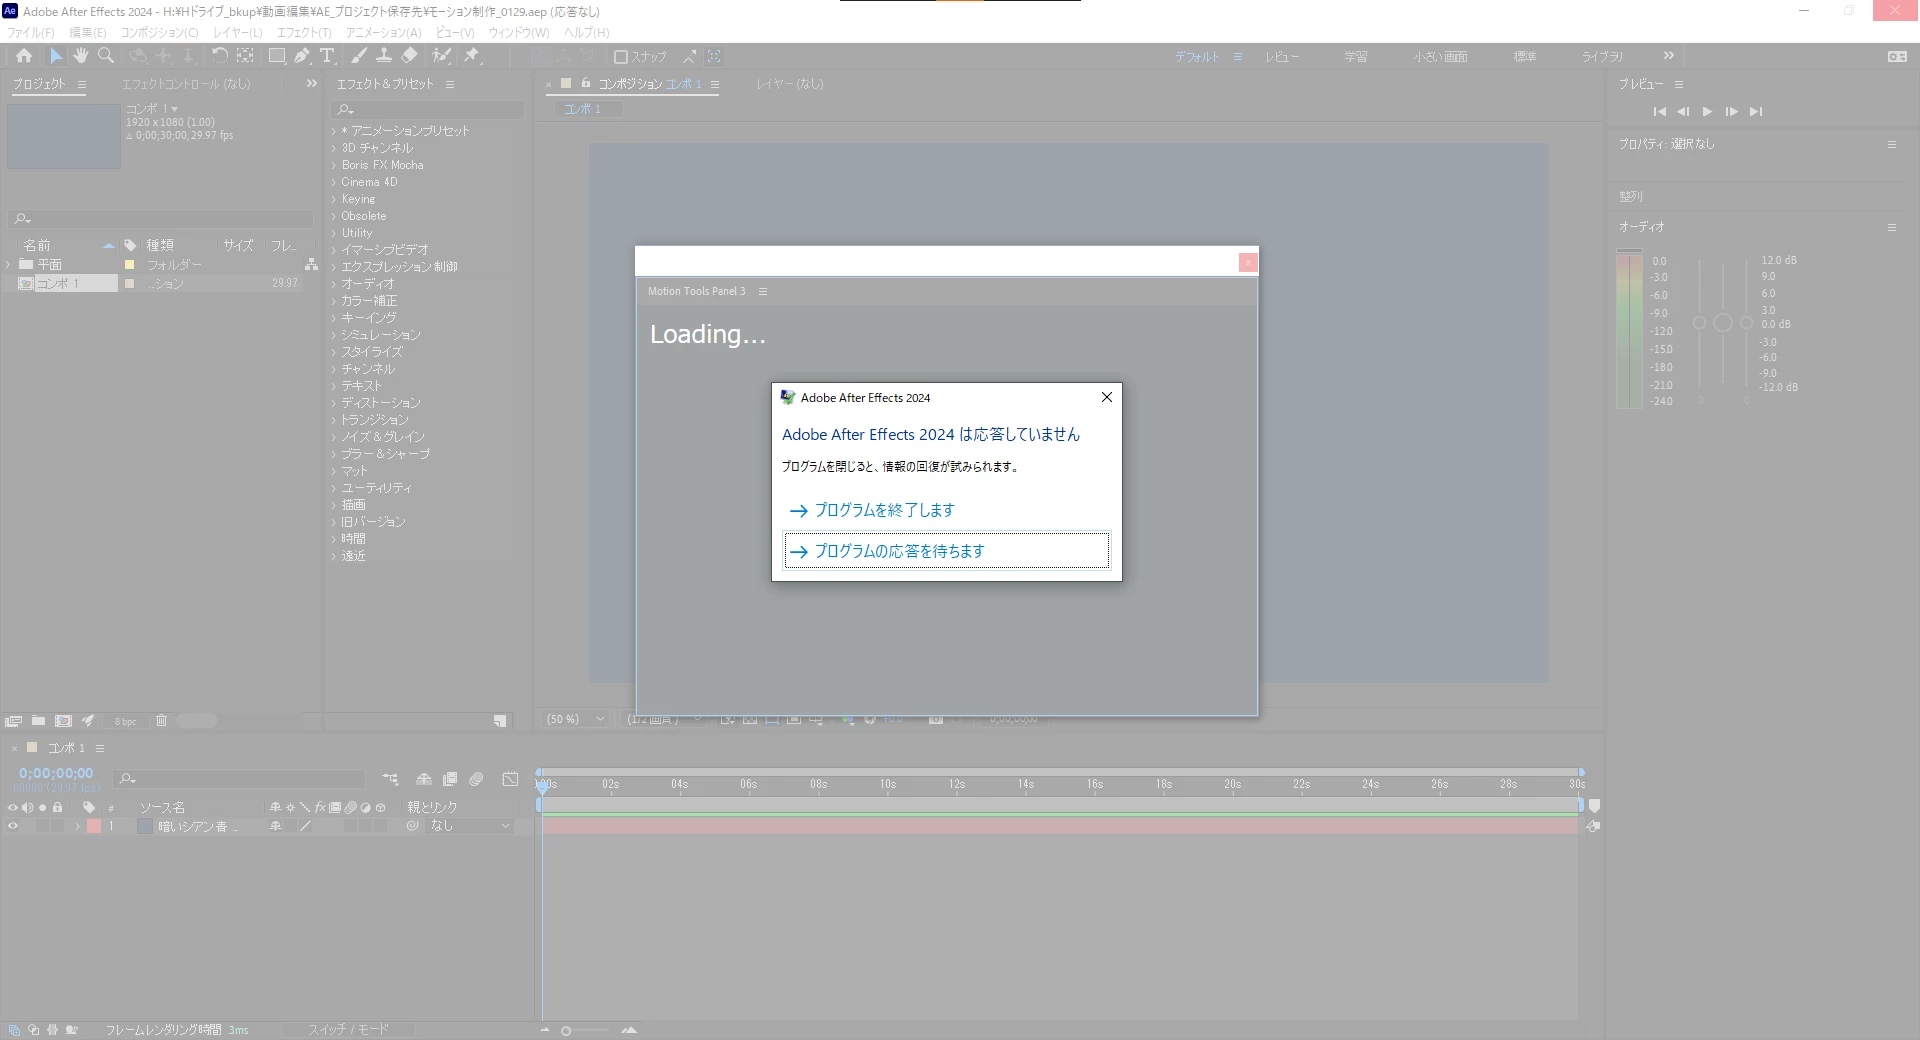
Task: Close the Motion Tools Panel window
Action: tap(1248, 262)
